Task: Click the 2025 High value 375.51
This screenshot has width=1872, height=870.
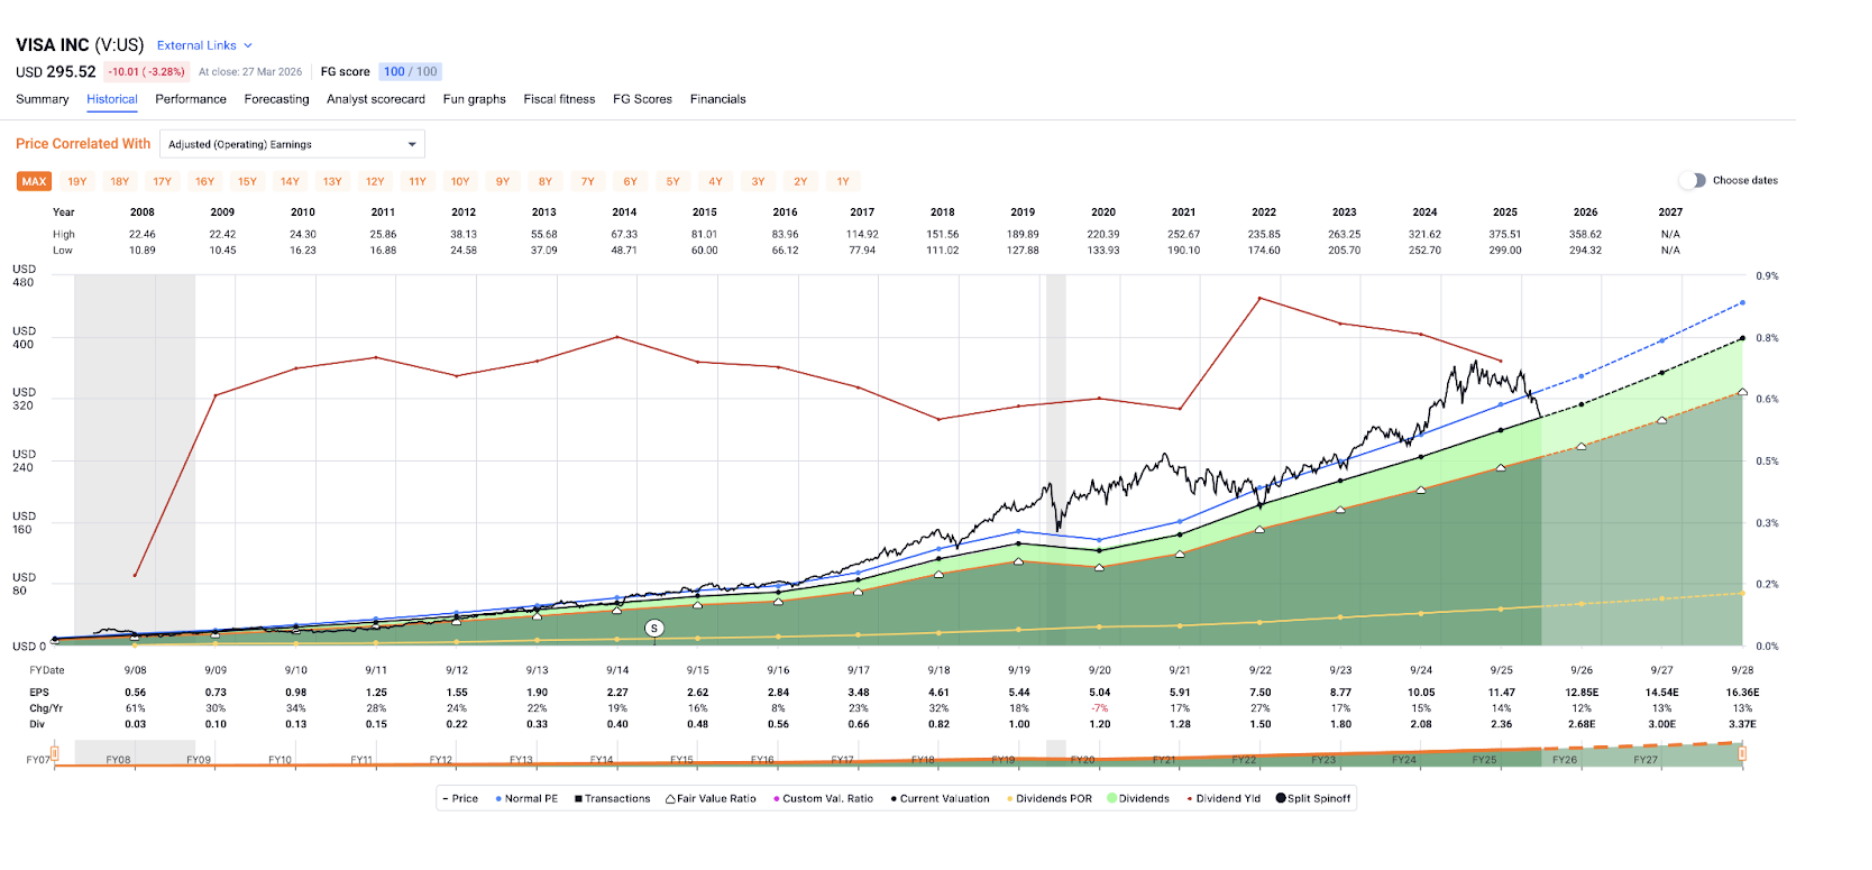Action: coord(1505,234)
